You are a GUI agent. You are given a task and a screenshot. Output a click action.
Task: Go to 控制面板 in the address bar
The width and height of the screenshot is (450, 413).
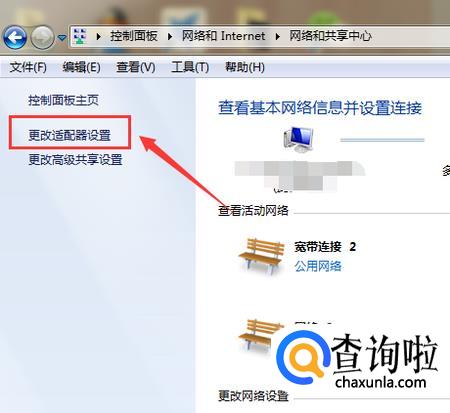[134, 36]
